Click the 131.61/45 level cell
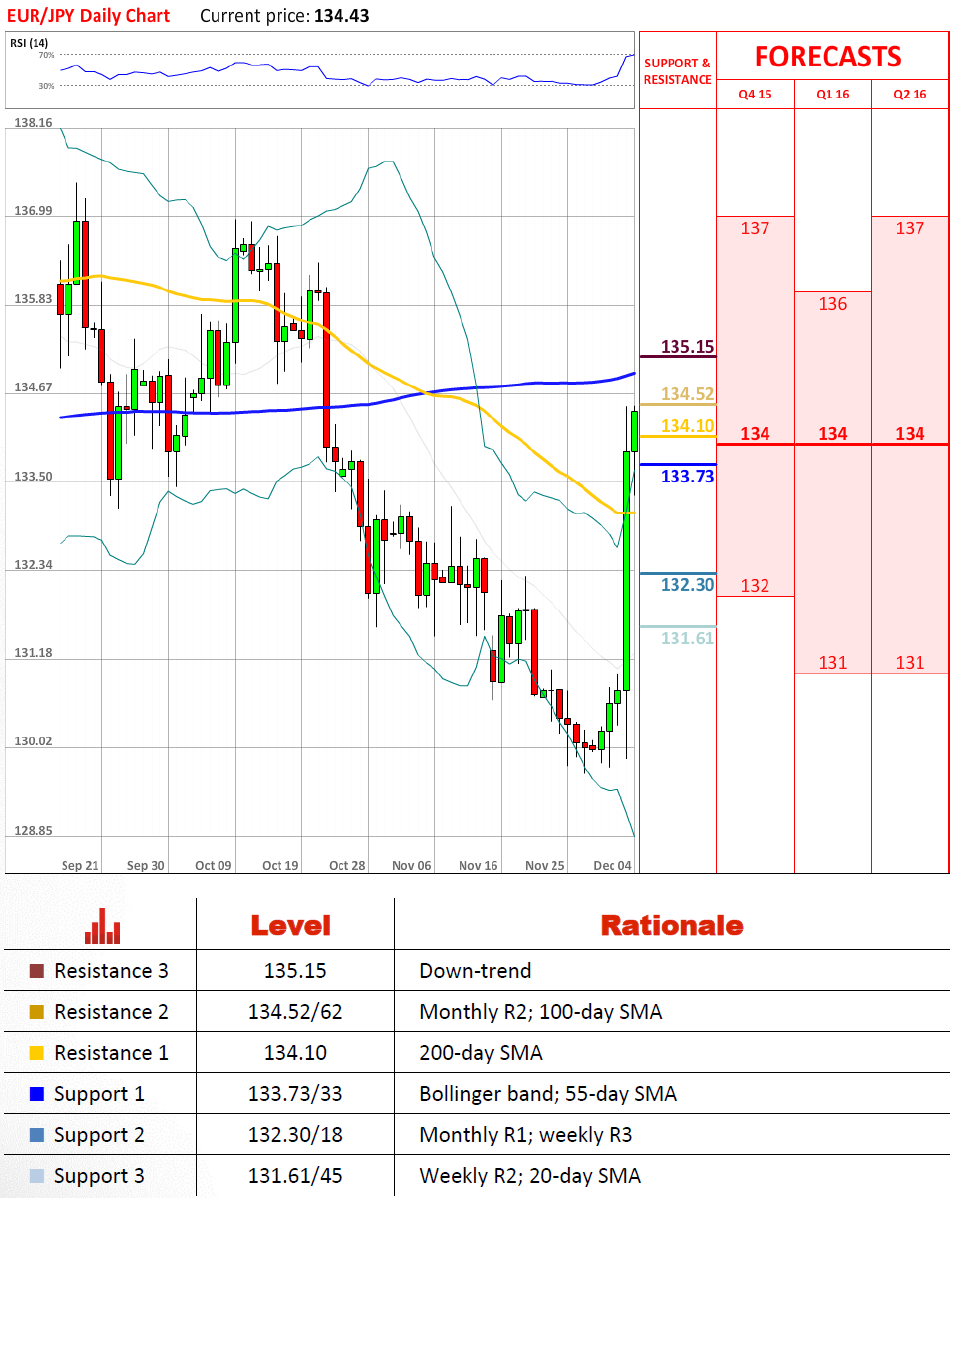This screenshot has height=1368, width=957. (295, 1176)
